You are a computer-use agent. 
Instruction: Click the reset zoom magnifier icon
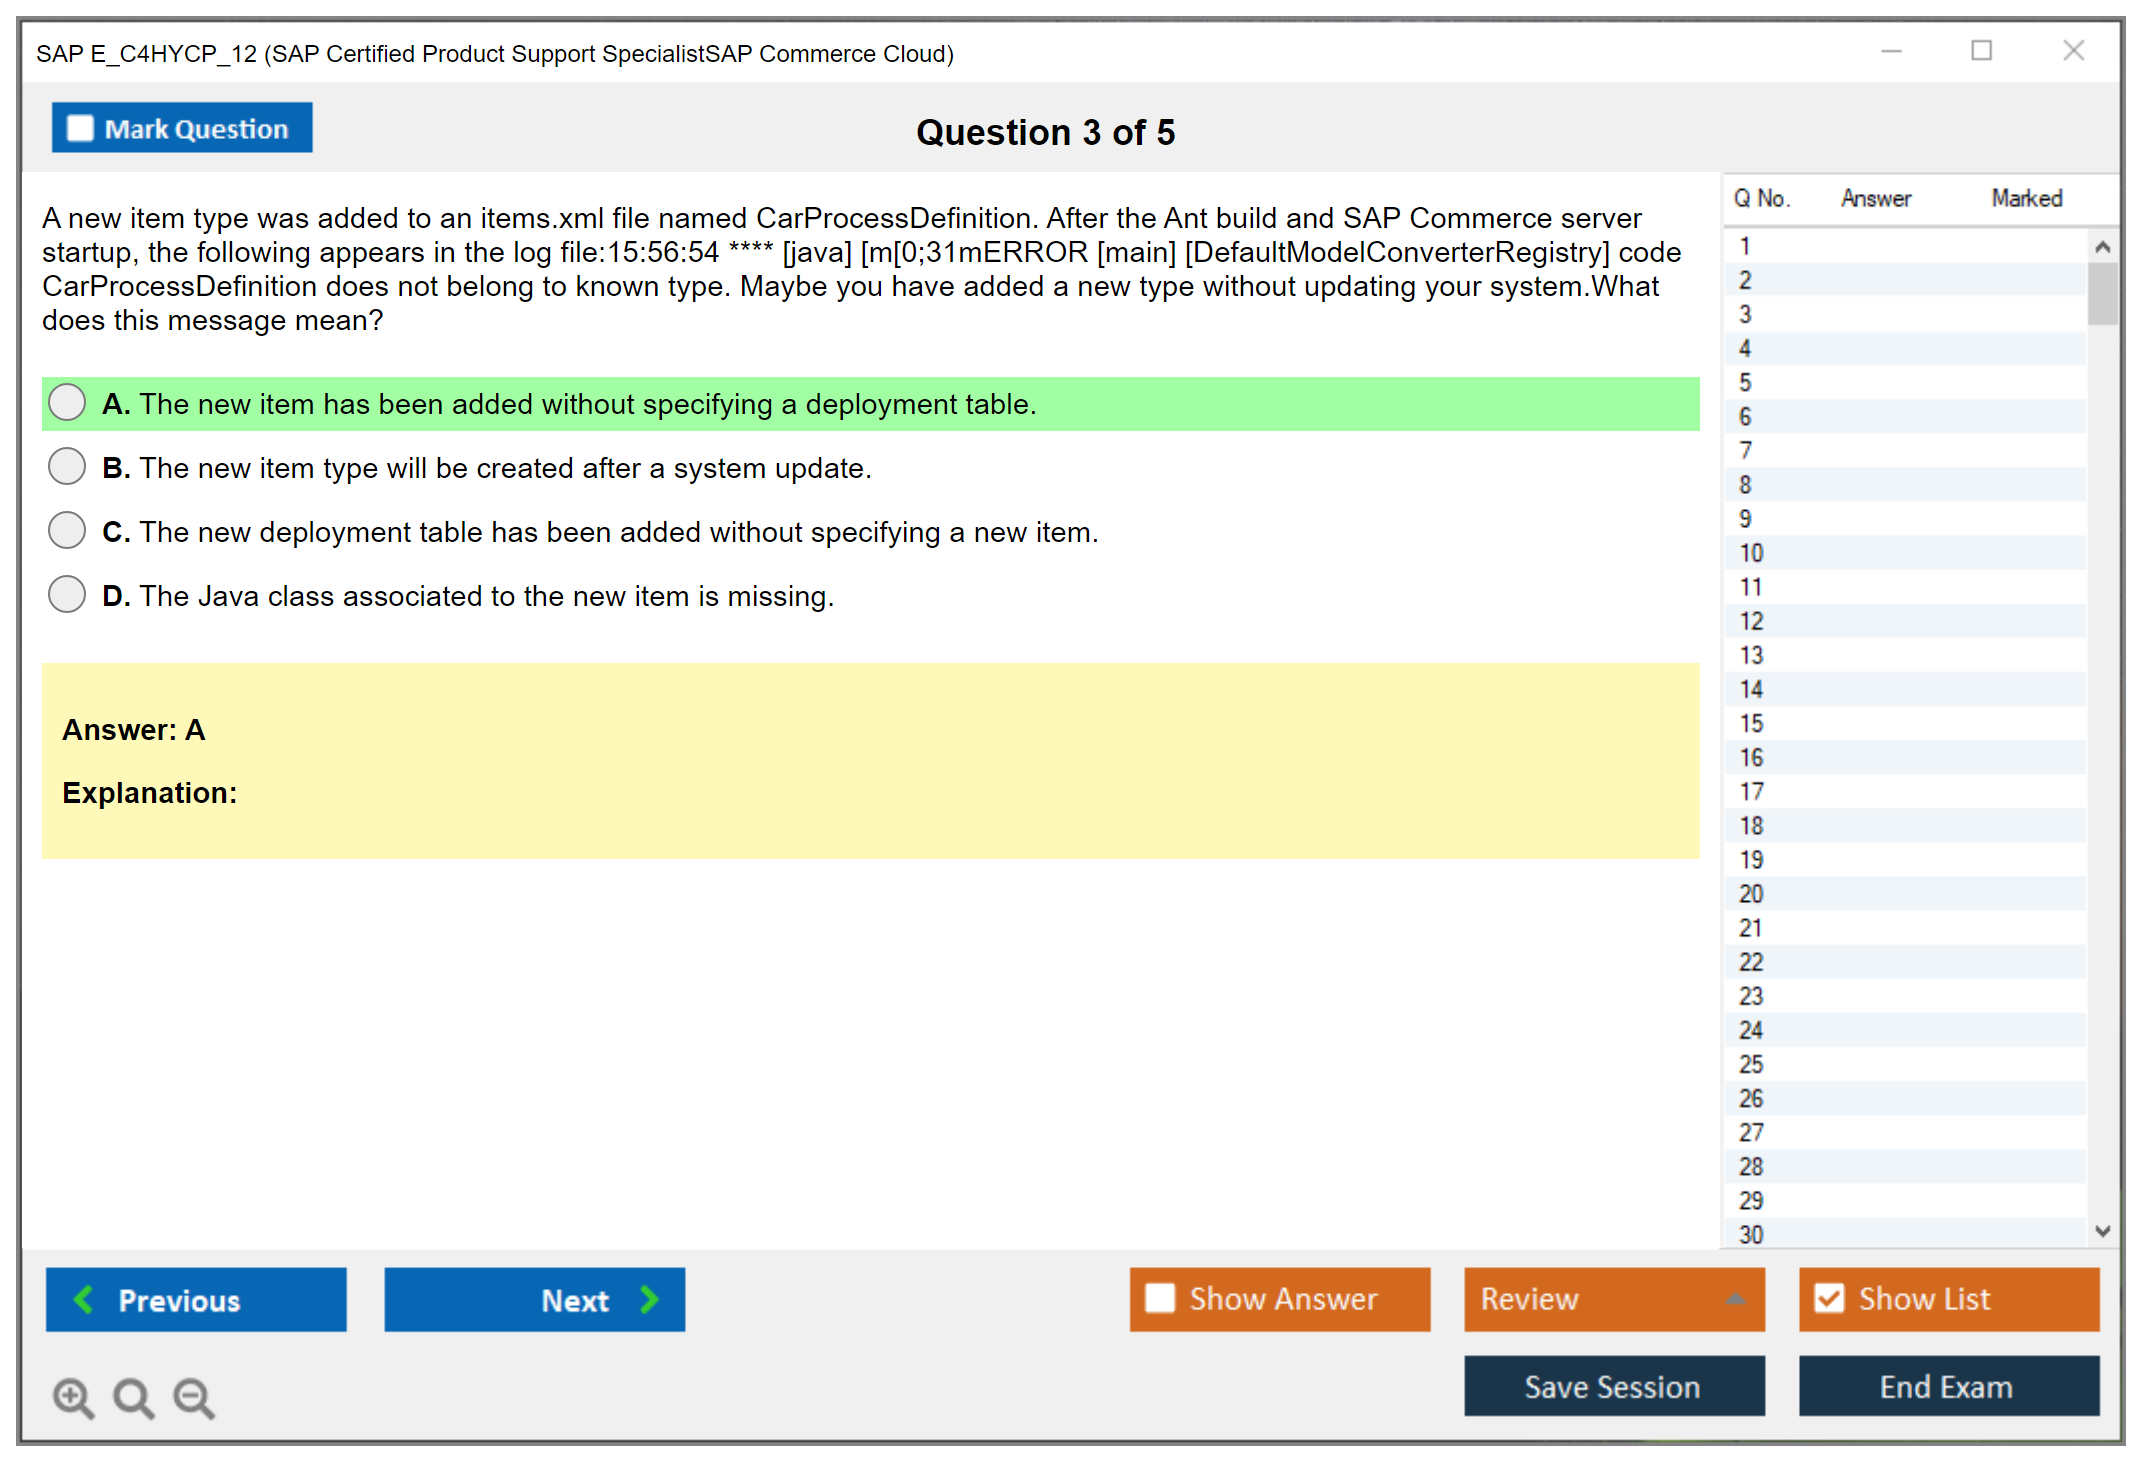(132, 1396)
